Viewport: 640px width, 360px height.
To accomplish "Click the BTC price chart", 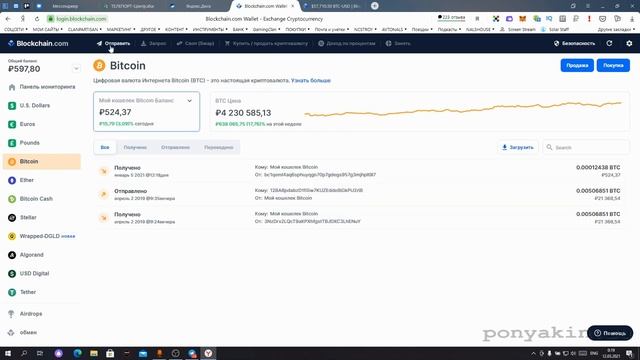I will click(463, 109).
